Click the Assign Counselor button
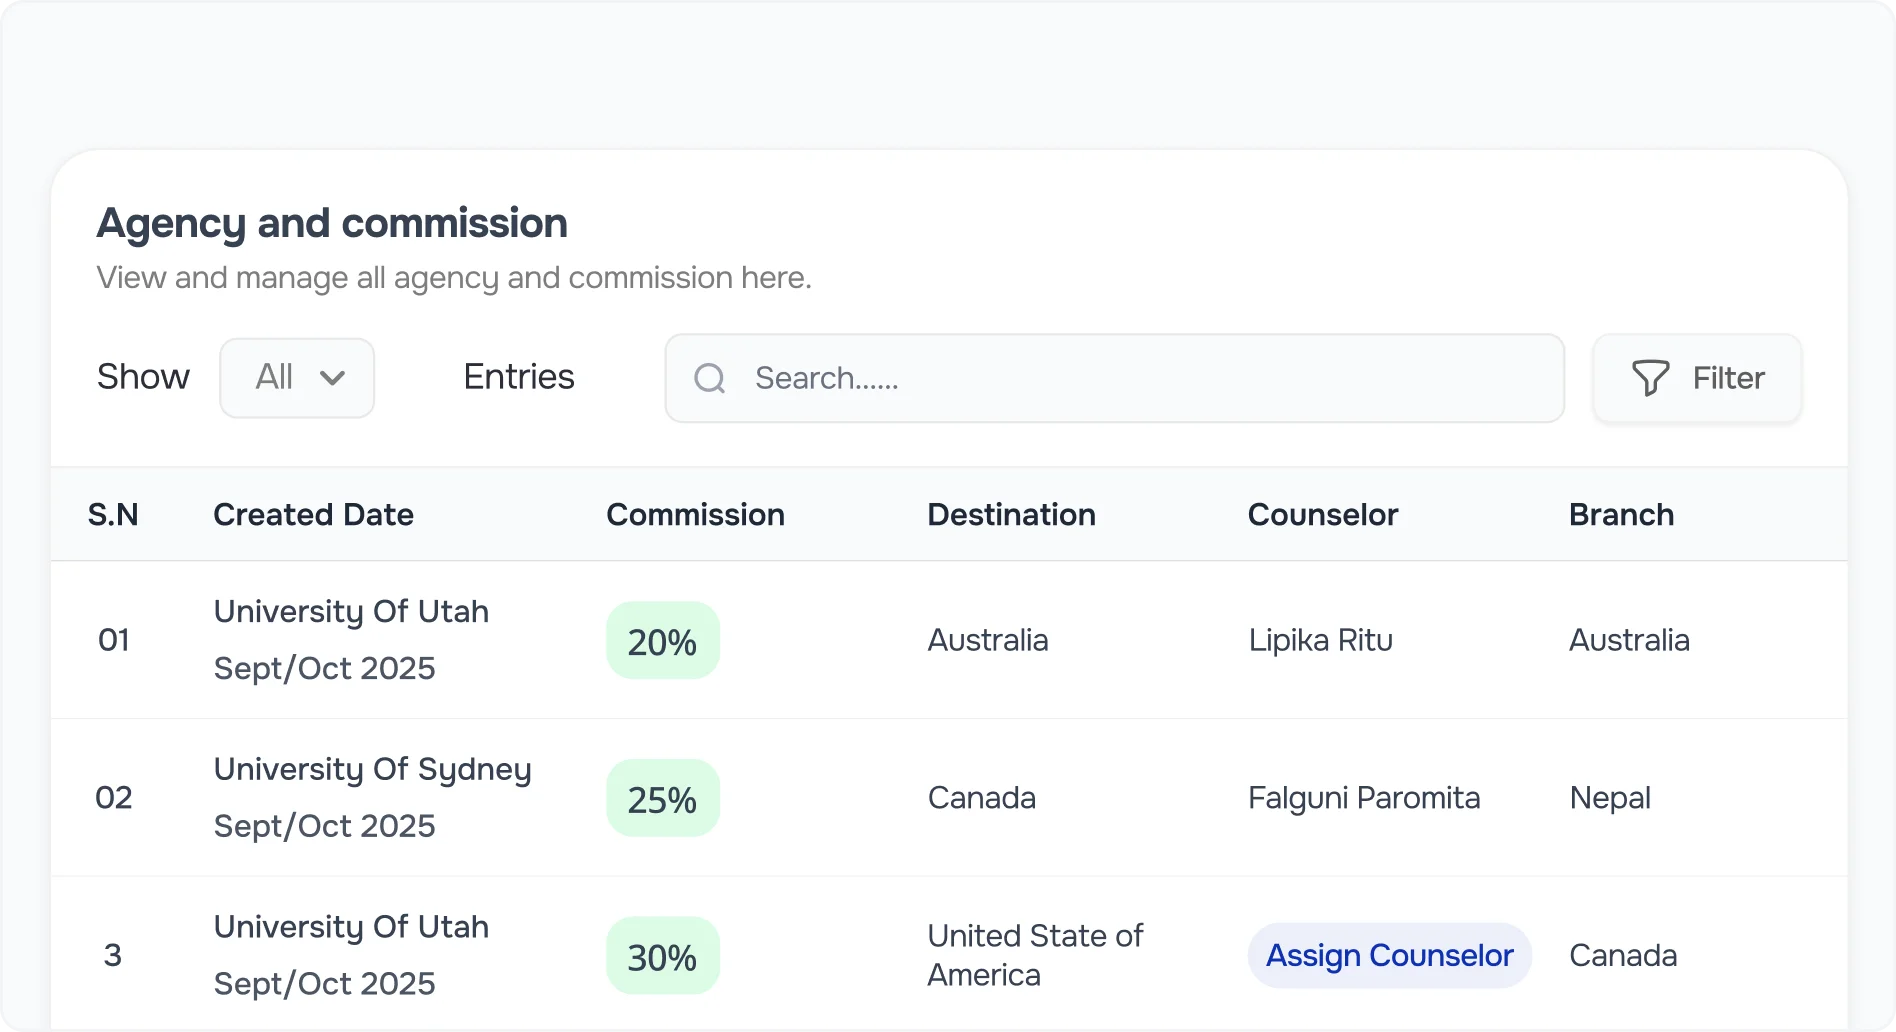The height and width of the screenshot is (1032, 1896). [1389, 955]
